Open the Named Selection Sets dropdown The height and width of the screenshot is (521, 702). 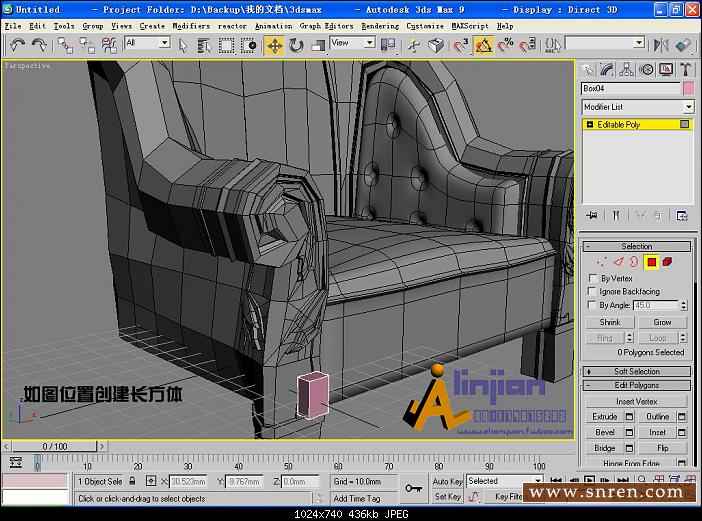point(605,43)
